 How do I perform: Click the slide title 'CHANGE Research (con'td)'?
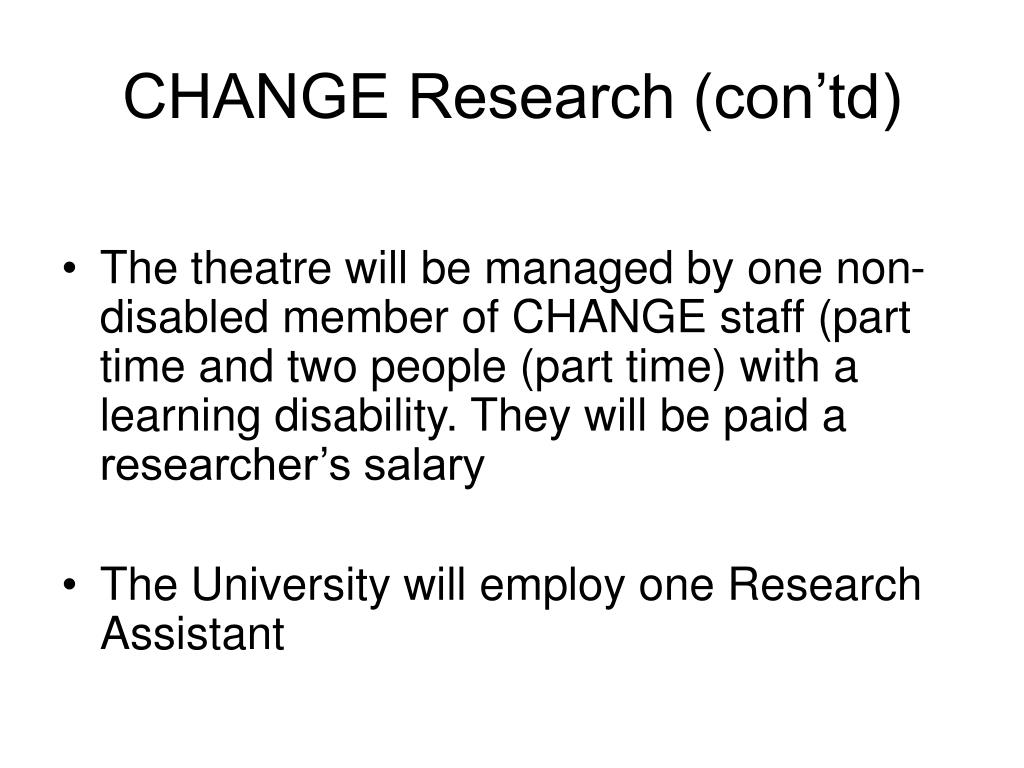[512, 98]
